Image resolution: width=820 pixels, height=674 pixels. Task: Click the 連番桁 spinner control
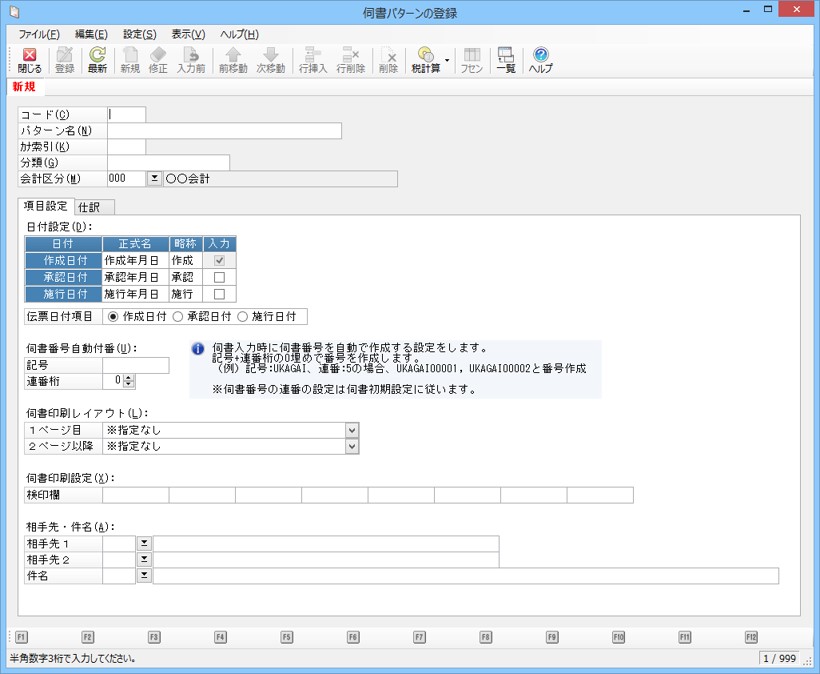[x=129, y=381]
